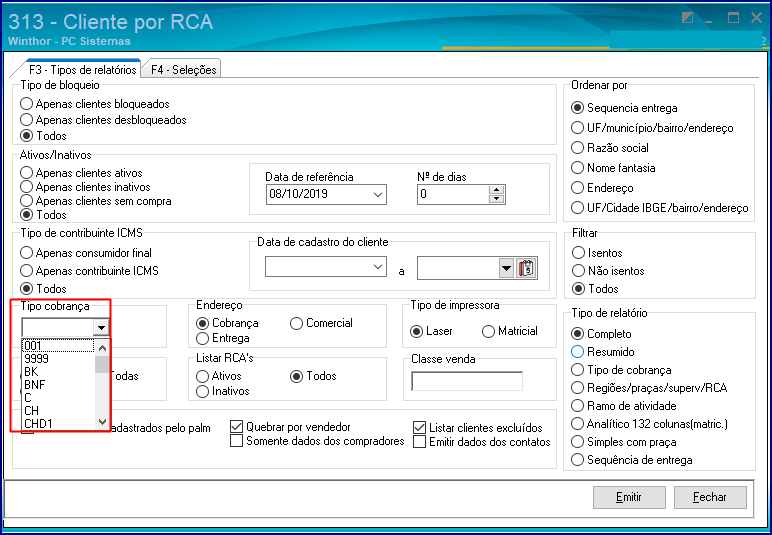
Task: Click the Classe venda input field
Action: 467,381
